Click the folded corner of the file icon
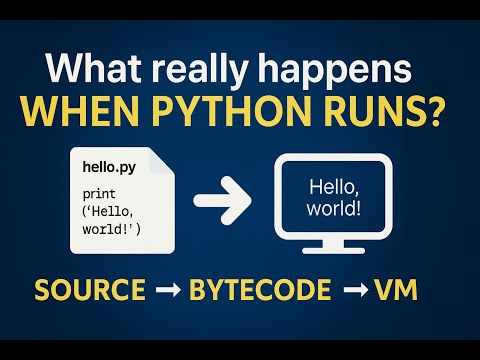 pyautogui.click(x=162, y=161)
